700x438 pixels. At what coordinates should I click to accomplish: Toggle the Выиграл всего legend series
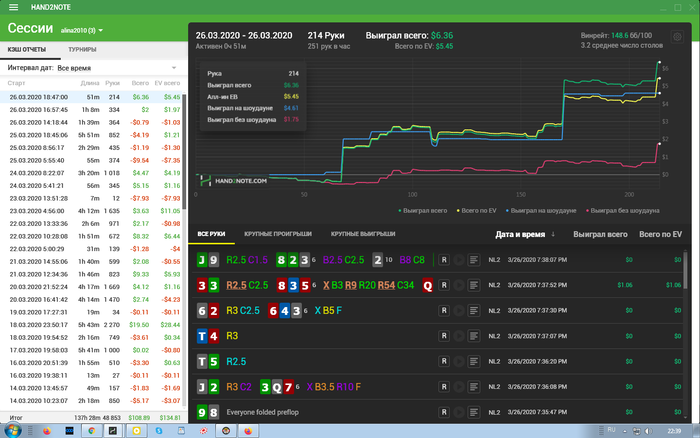422,211
